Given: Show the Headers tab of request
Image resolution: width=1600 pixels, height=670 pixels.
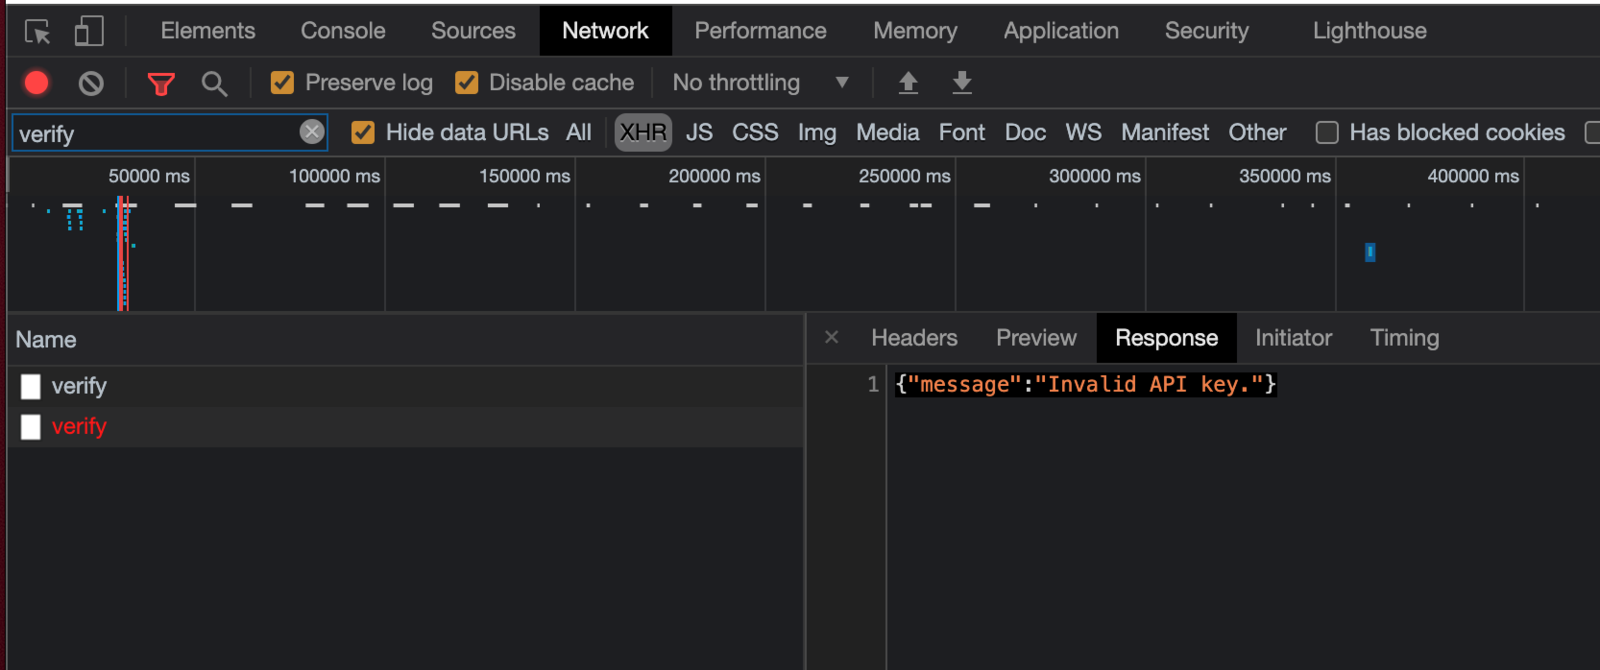Looking at the screenshot, I should tap(914, 338).
